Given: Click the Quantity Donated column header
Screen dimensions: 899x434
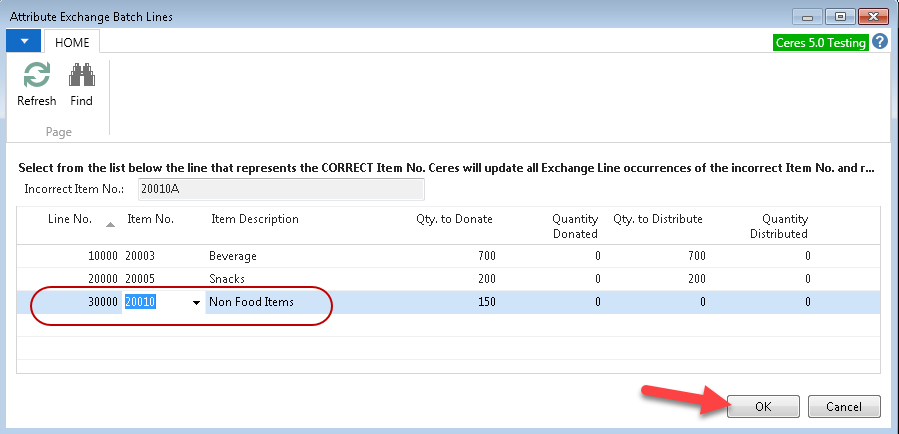Looking at the screenshot, I should coord(574,226).
